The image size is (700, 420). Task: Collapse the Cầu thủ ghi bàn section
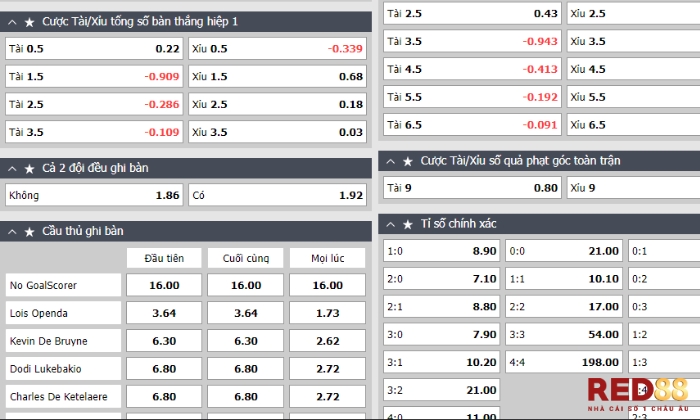[12, 232]
